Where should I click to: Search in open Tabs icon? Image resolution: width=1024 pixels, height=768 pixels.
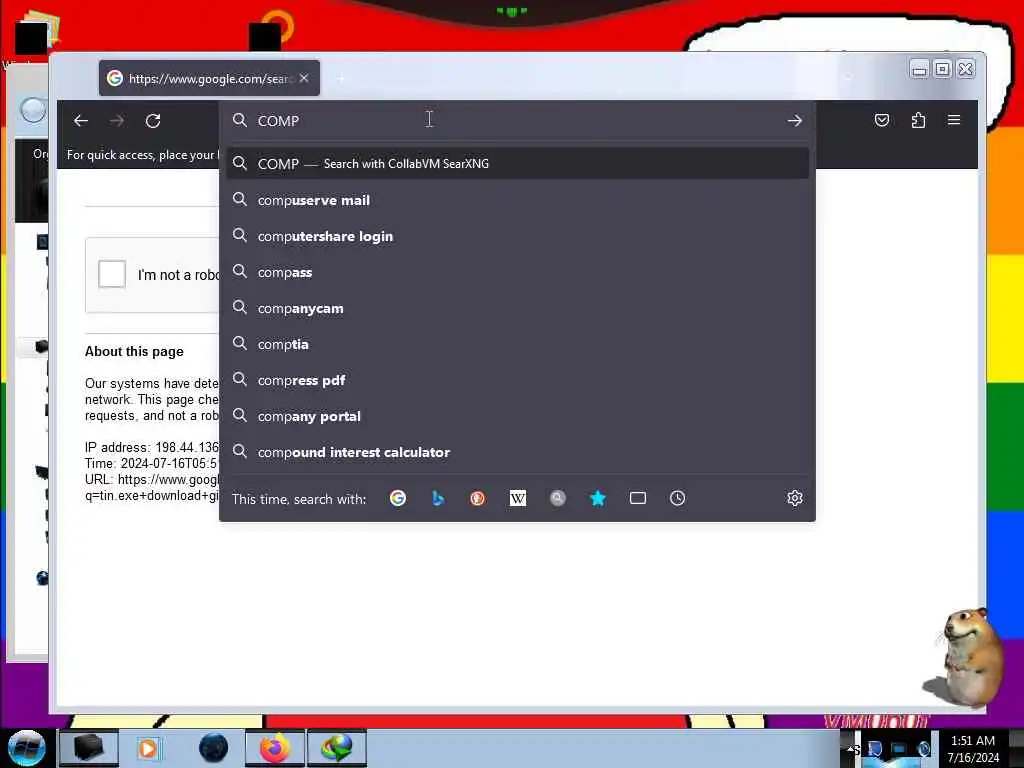coord(637,498)
